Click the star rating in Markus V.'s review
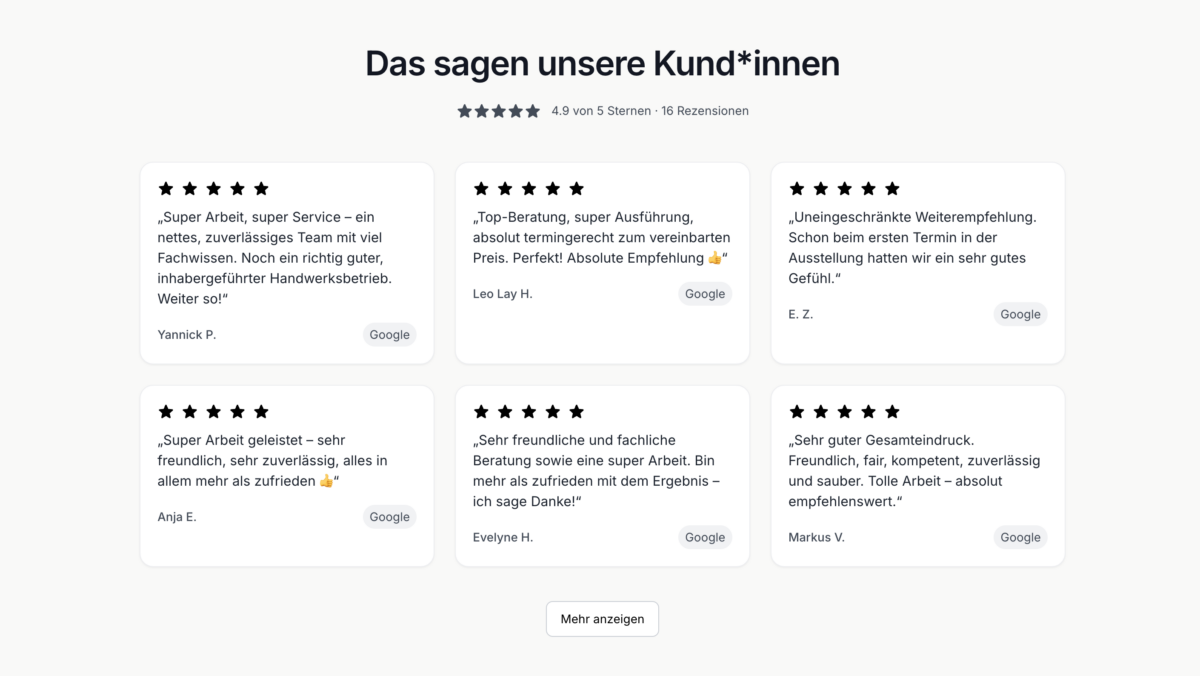Screen dimensions: 1200x676 [844, 411]
